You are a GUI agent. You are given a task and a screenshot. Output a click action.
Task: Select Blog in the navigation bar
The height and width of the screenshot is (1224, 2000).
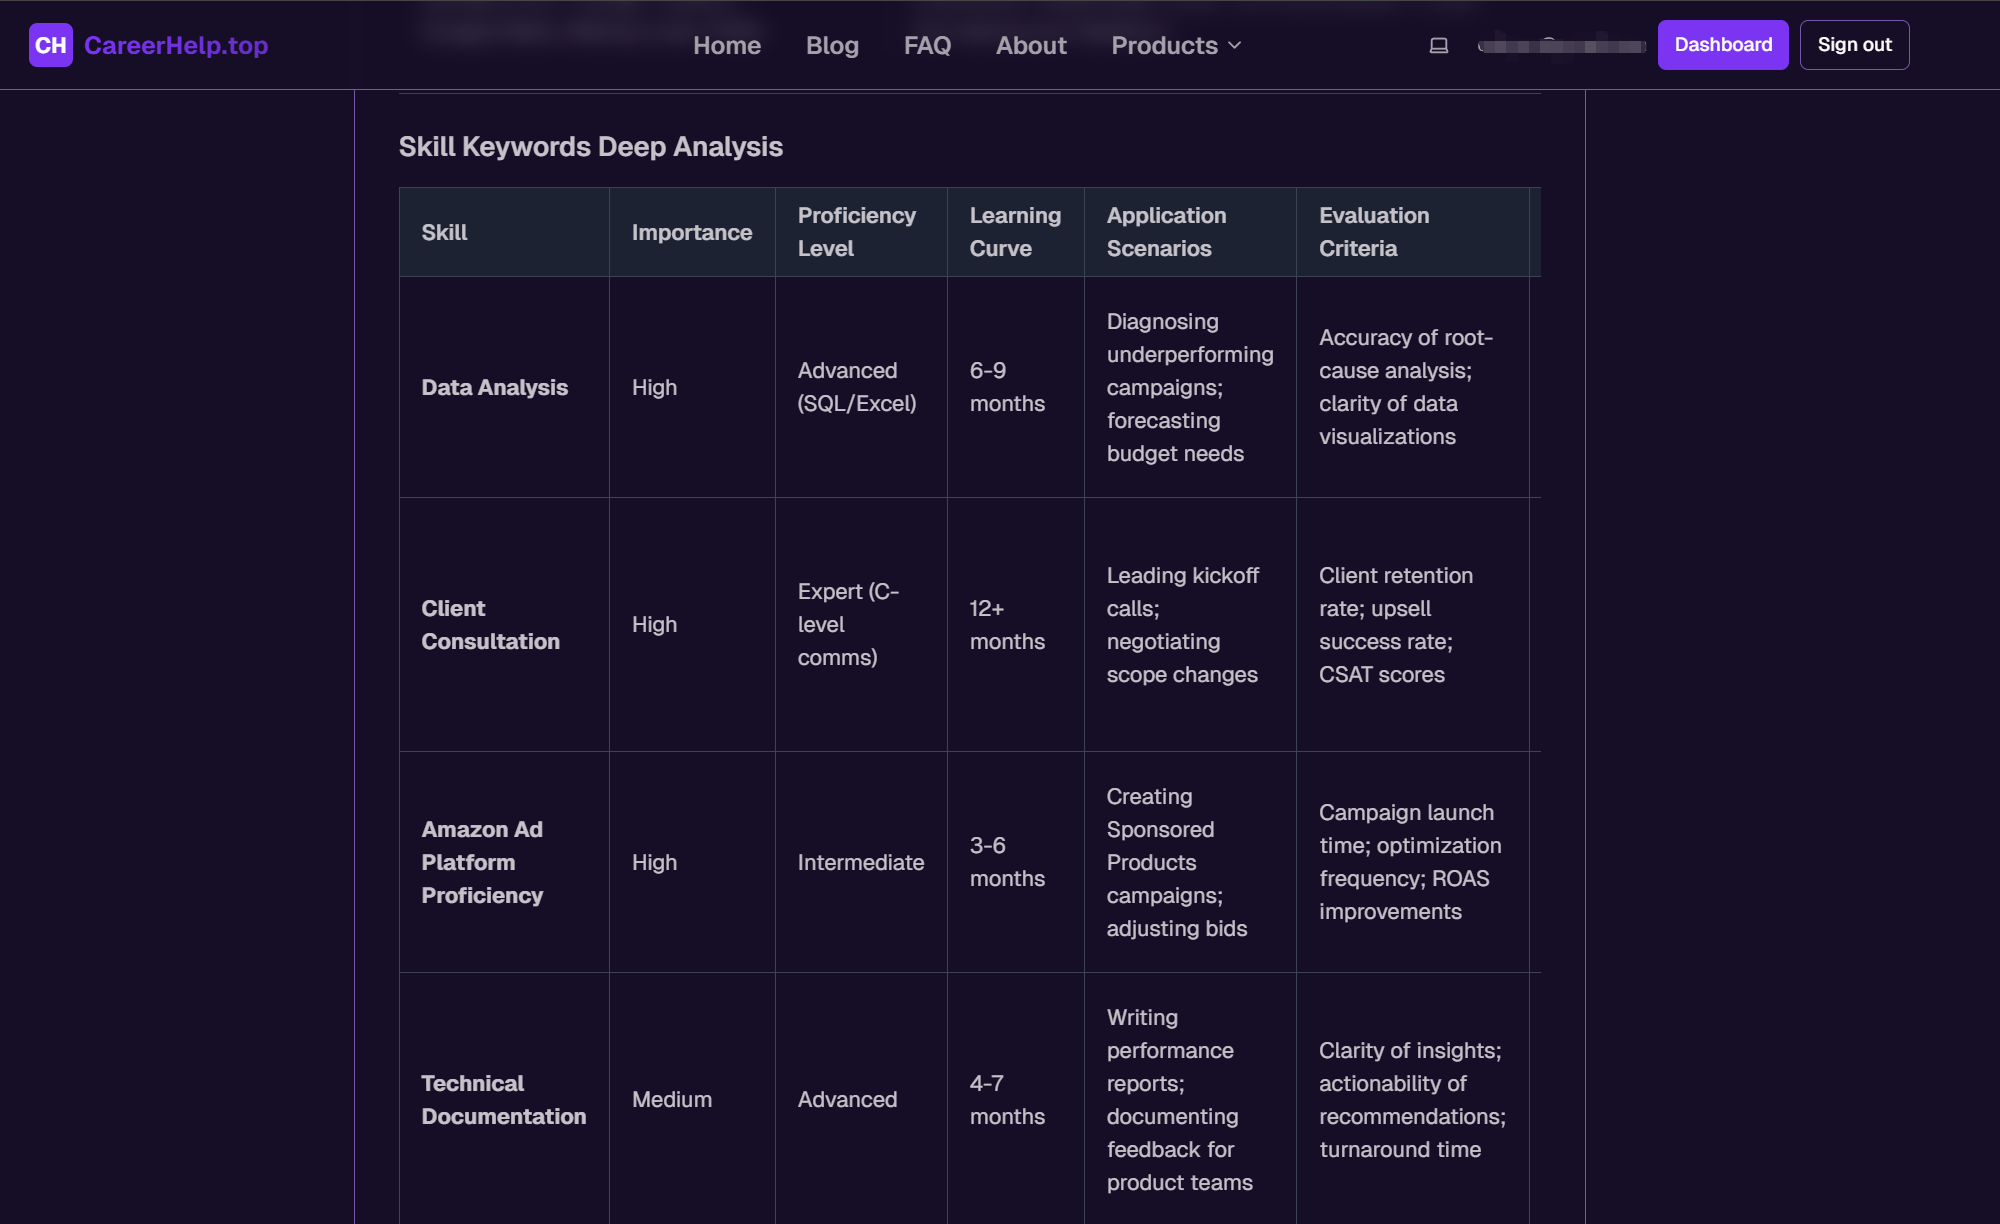832,45
